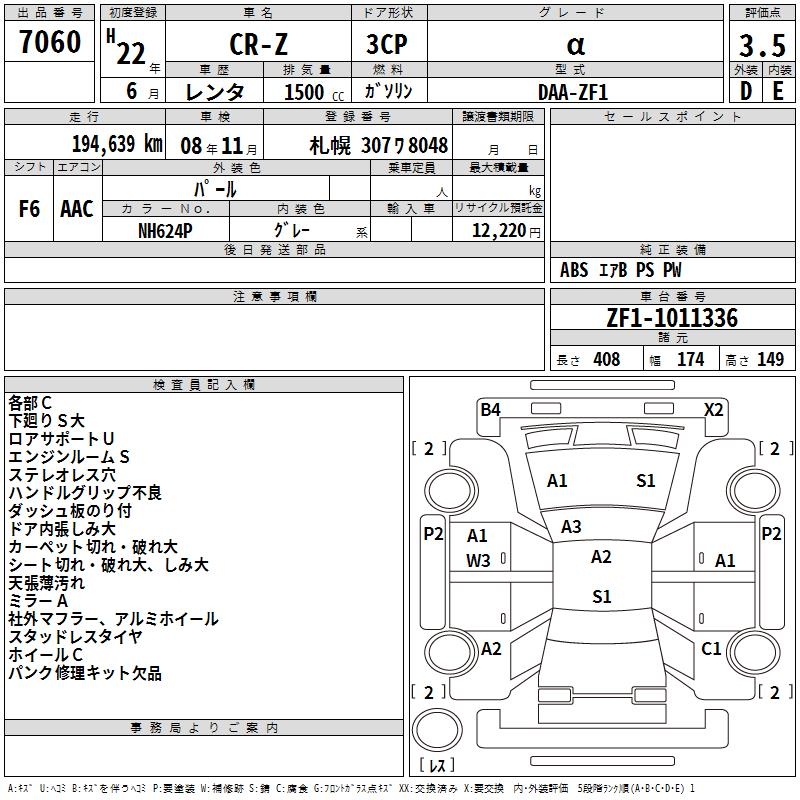
Task: Click the color number NH624P
Action: tap(166, 230)
